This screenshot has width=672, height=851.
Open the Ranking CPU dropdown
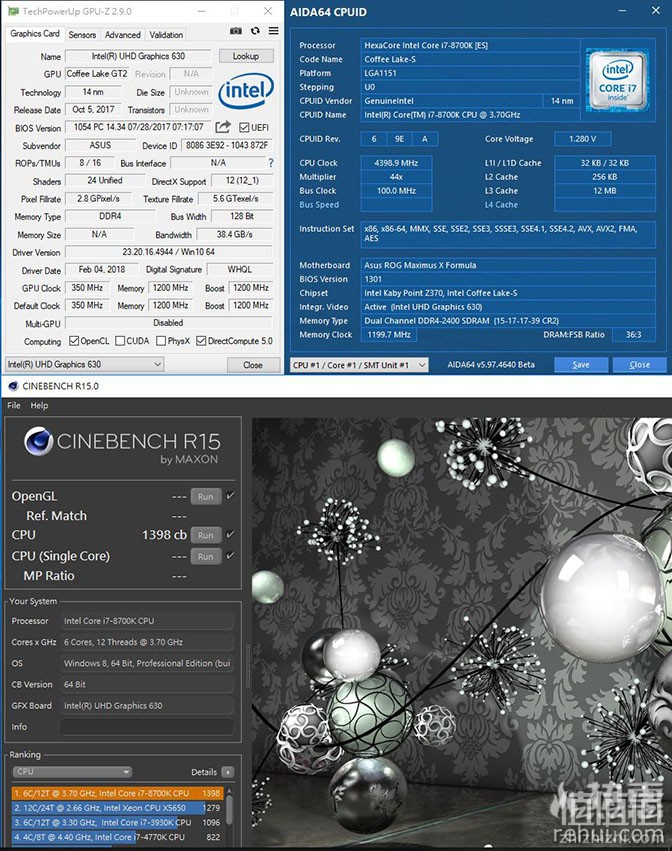pos(72,772)
